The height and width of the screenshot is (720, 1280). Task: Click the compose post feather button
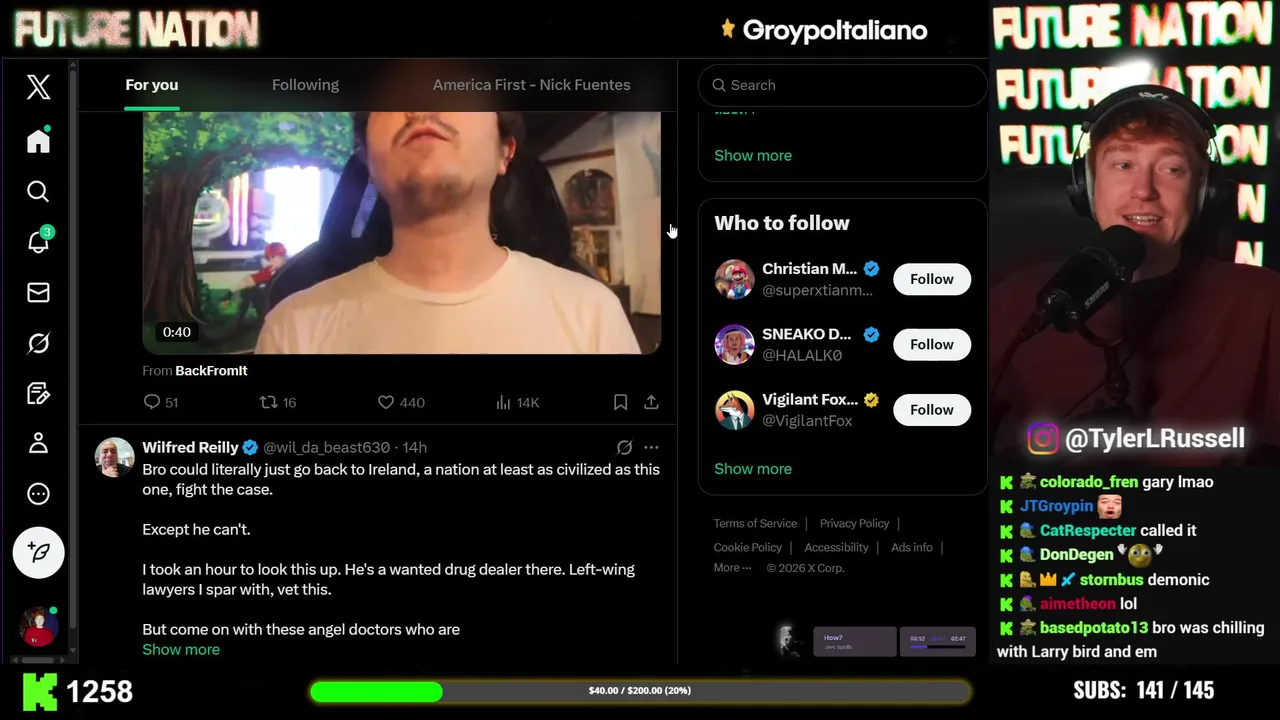pos(38,552)
